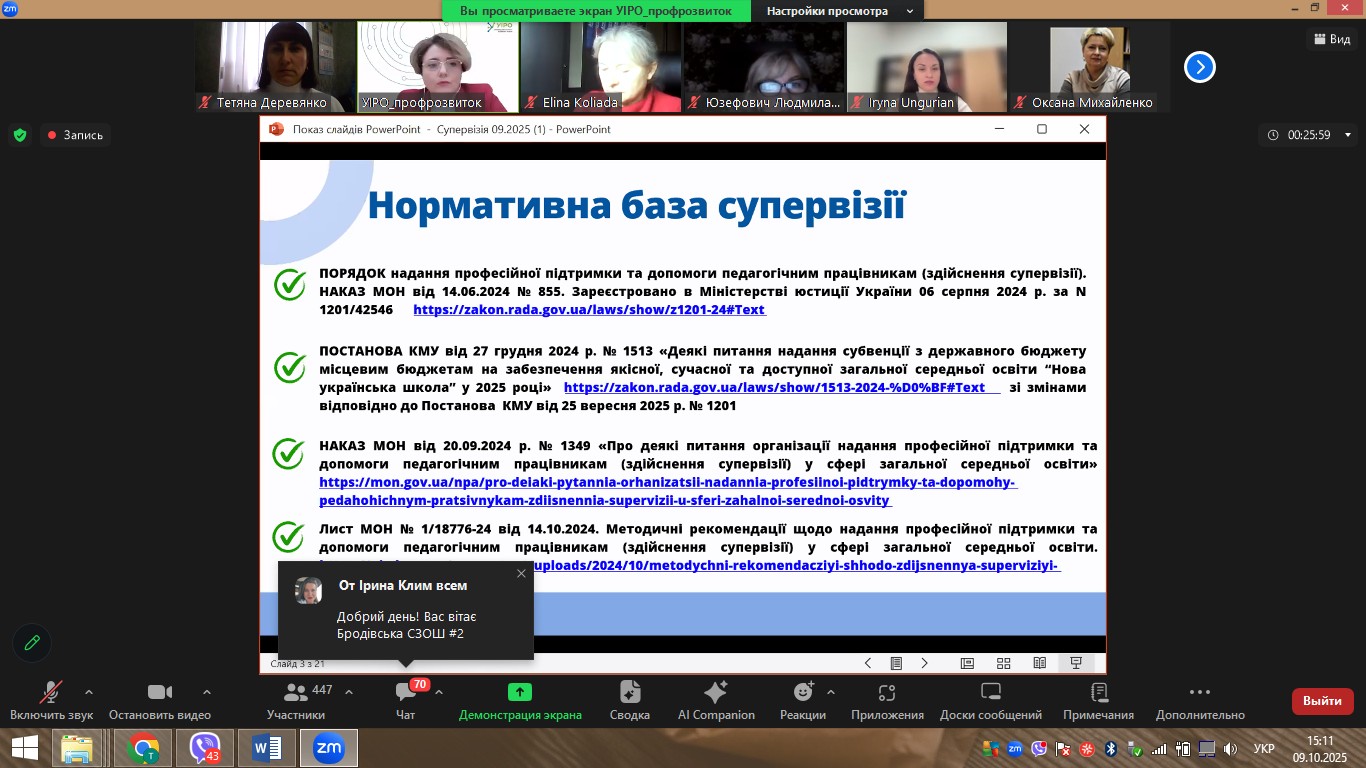Close the chat notification from Ірина Клим
This screenshot has height=768, width=1366.
click(x=521, y=573)
